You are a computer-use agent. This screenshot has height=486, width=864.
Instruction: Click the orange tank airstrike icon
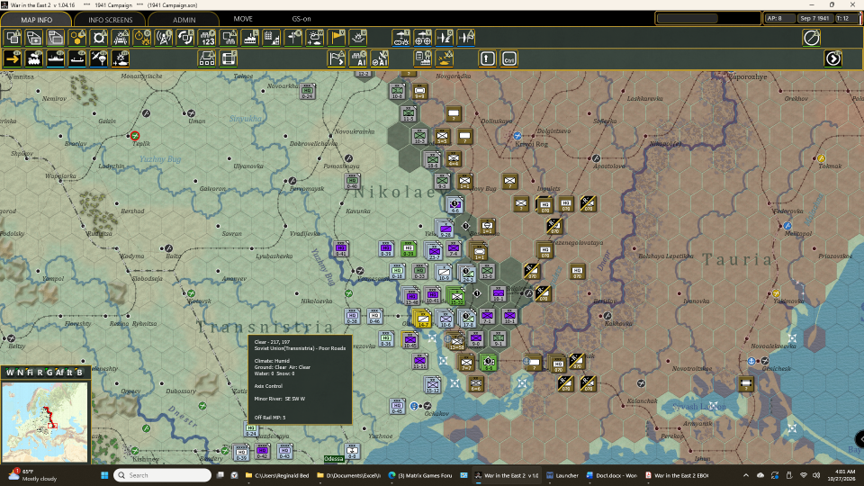pos(445,58)
